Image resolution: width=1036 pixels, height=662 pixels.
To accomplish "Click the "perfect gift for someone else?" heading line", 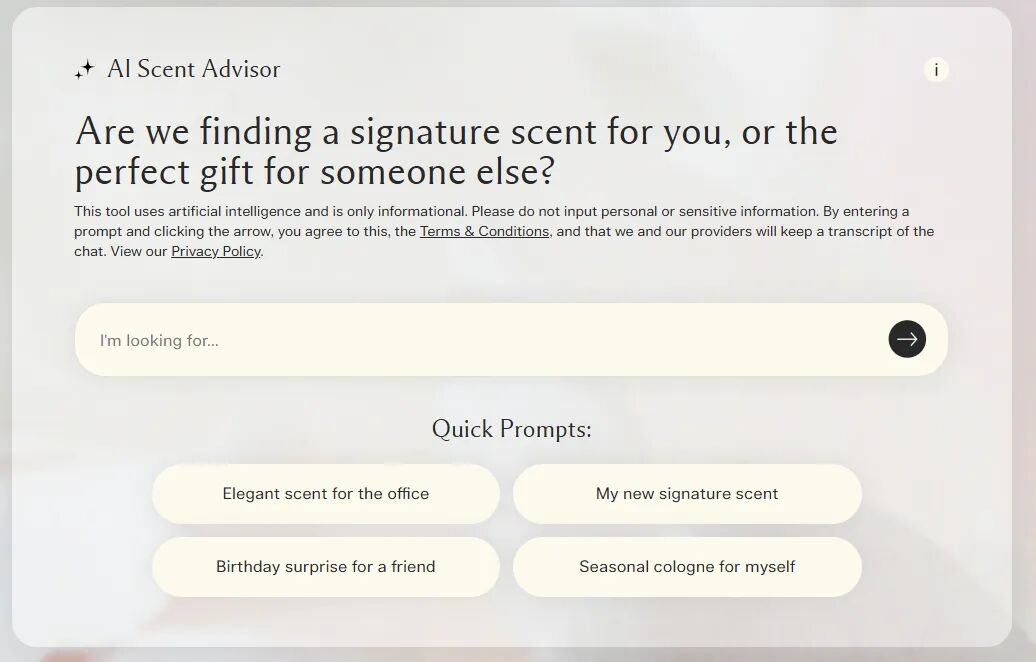I will pyautogui.click(x=314, y=172).
